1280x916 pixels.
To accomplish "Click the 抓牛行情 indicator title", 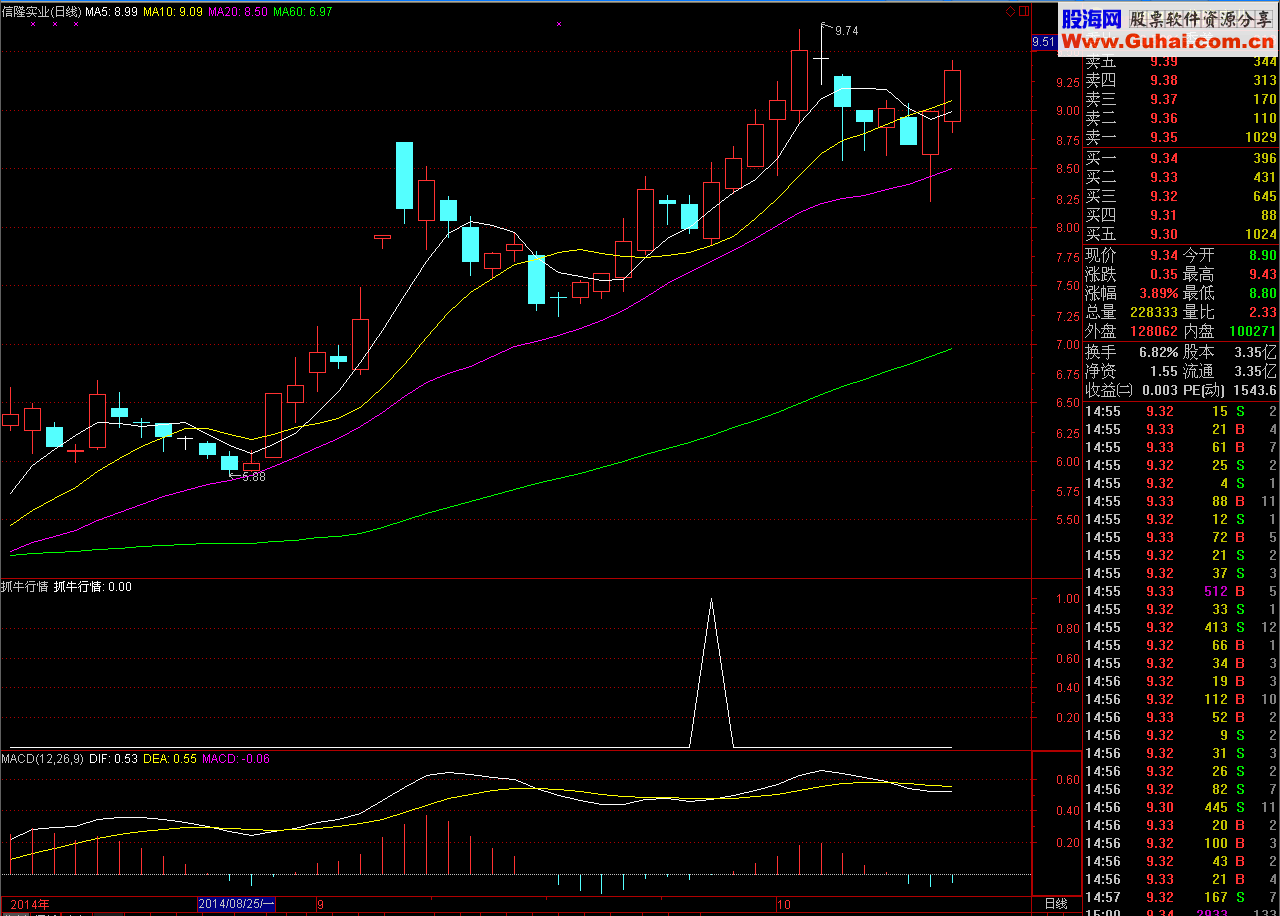I will (x=25, y=587).
